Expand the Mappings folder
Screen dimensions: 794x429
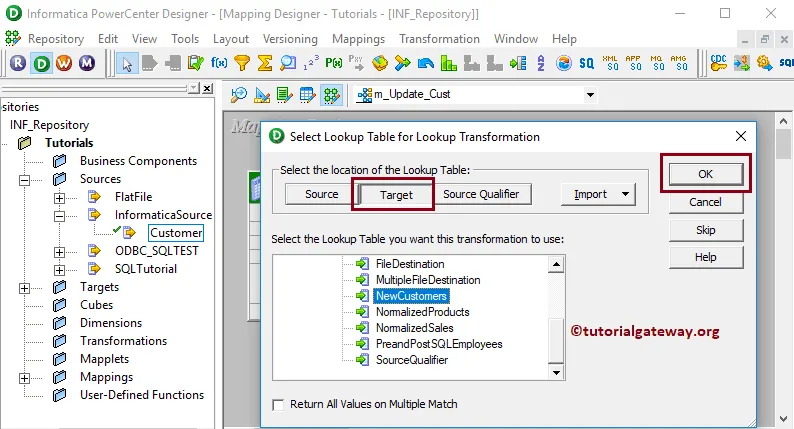coord(24,378)
